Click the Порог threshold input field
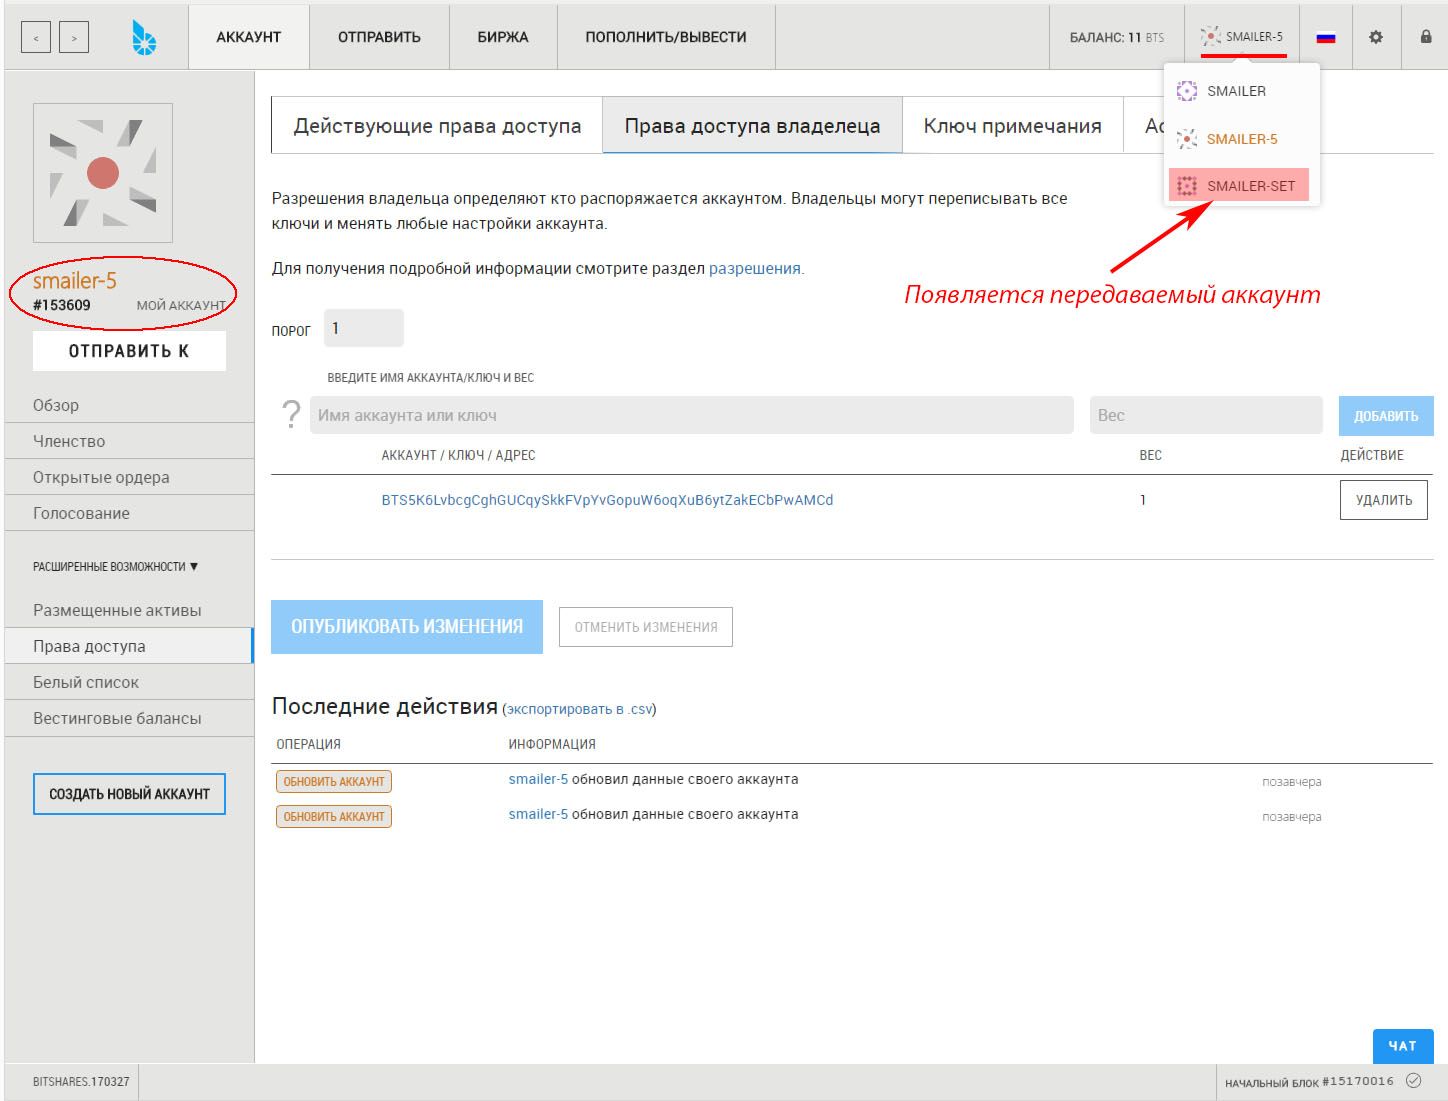The image size is (1448, 1101). point(364,328)
